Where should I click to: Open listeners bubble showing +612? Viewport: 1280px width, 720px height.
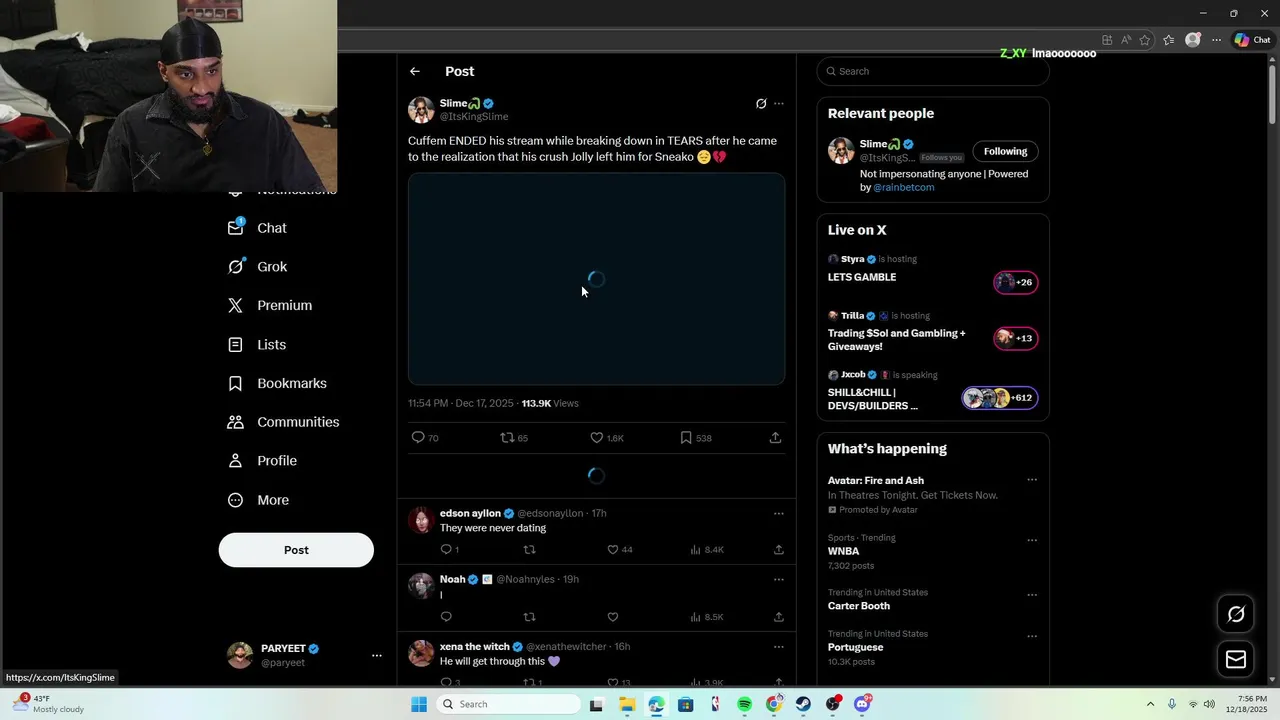pos(999,398)
